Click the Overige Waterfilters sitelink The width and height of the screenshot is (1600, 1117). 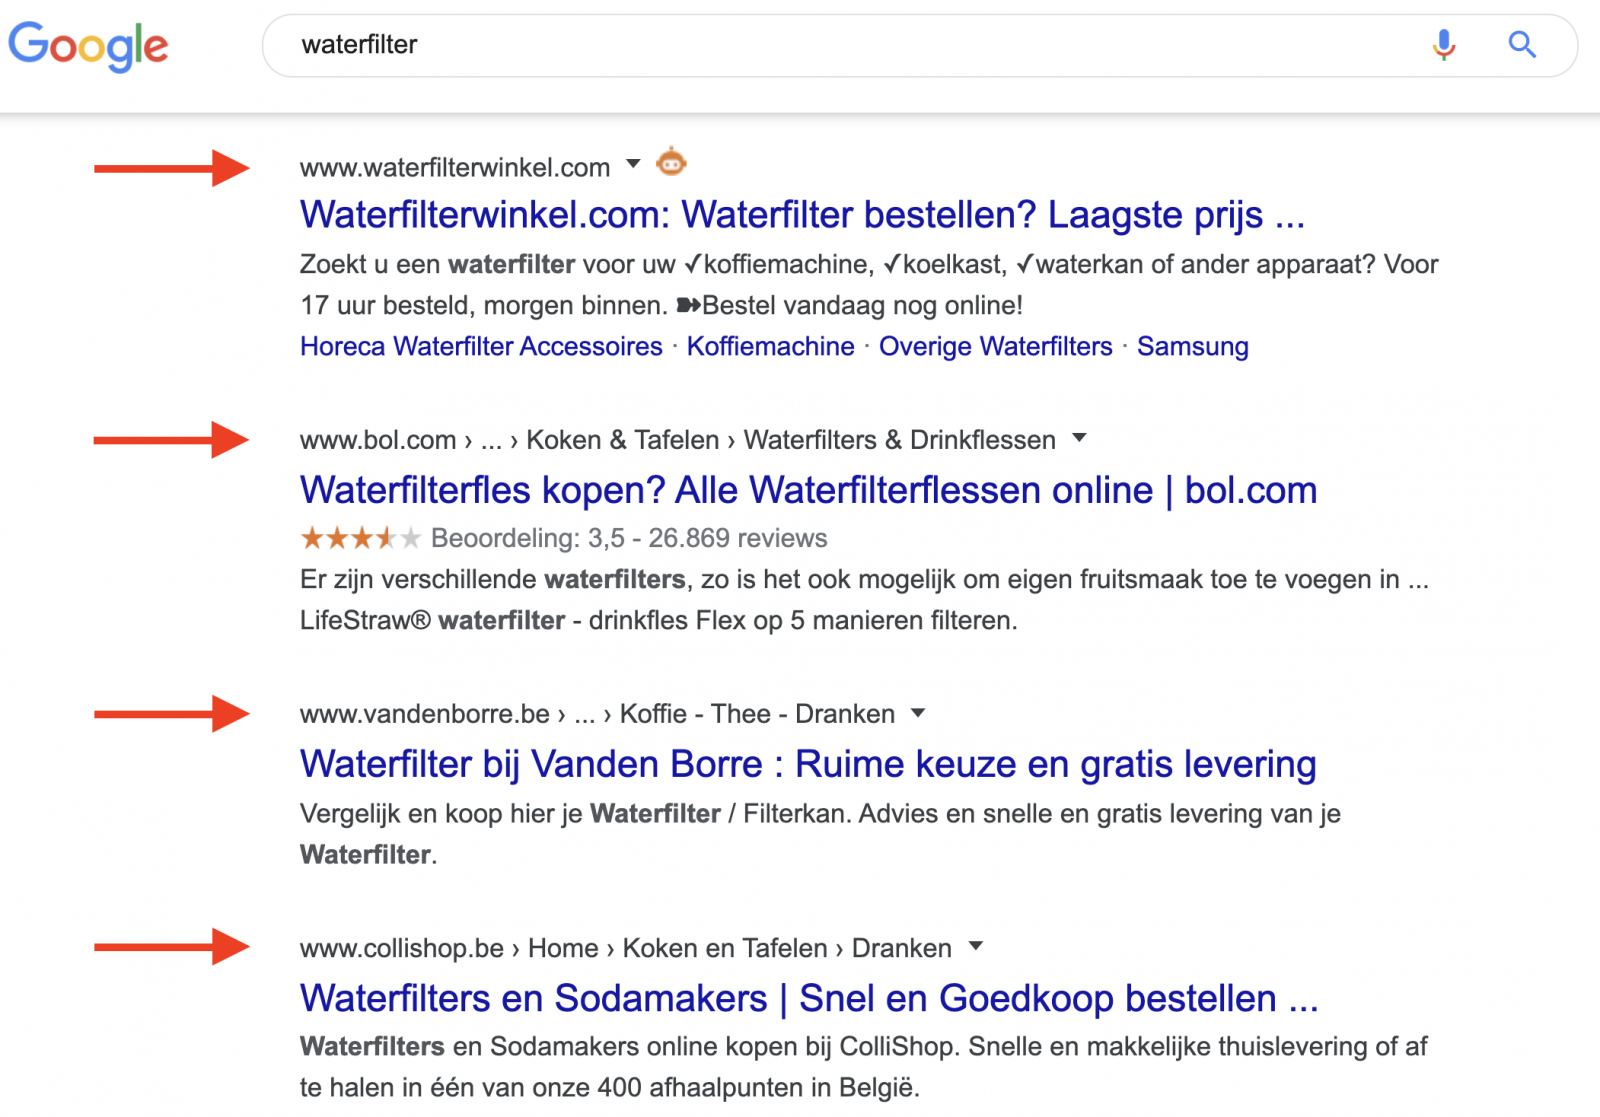pos(995,346)
